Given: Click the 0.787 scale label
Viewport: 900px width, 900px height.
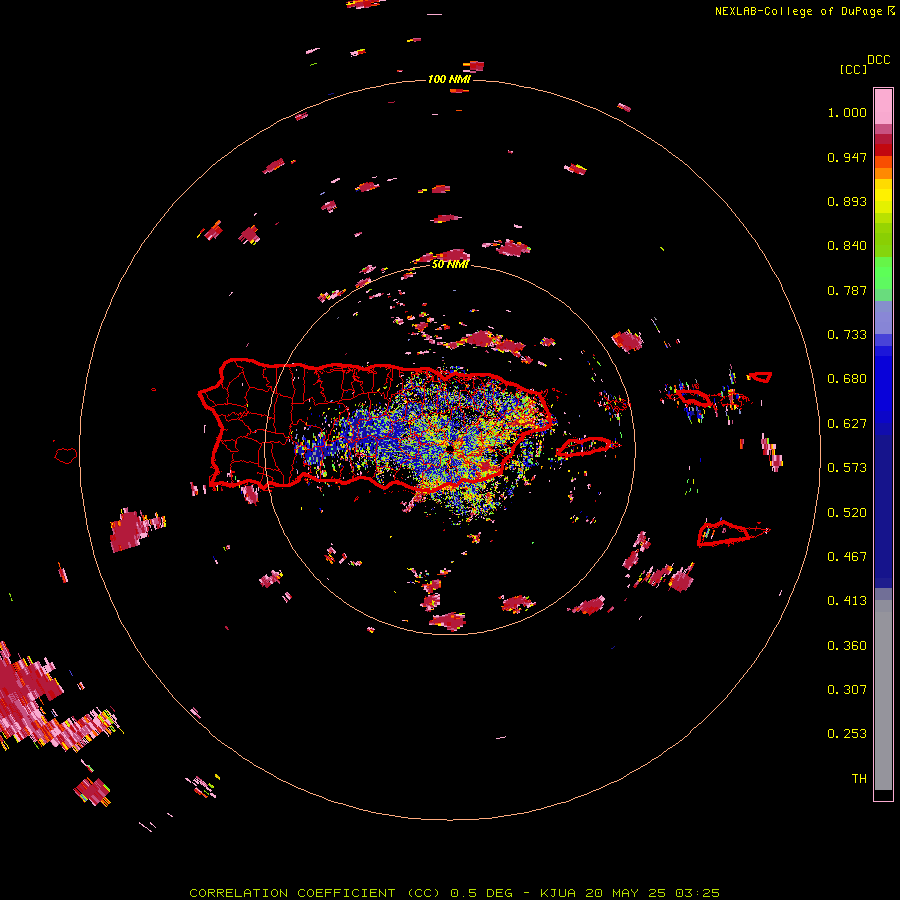Looking at the screenshot, I should 847,290.
